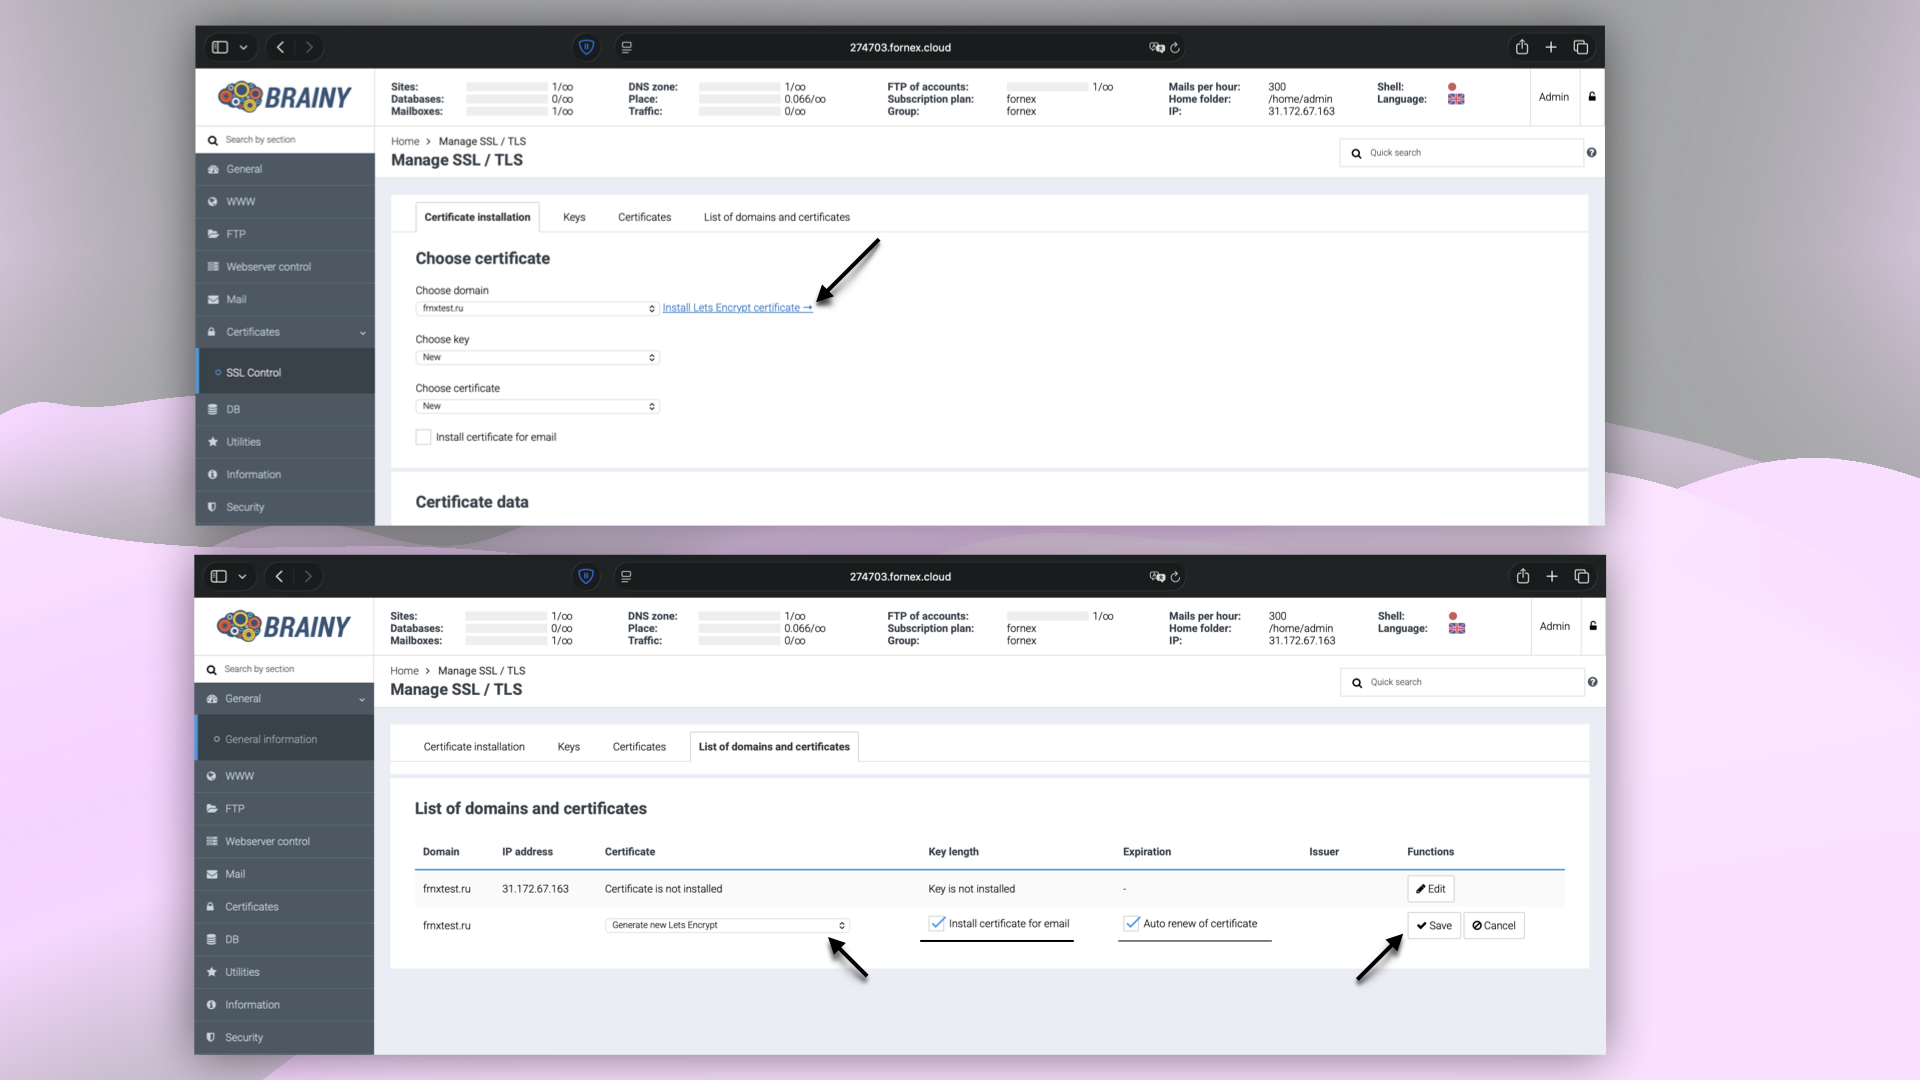This screenshot has width=1920, height=1080.
Task: Switch to the Certificates tab in the bottom panel
Action: pyautogui.click(x=639, y=747)
